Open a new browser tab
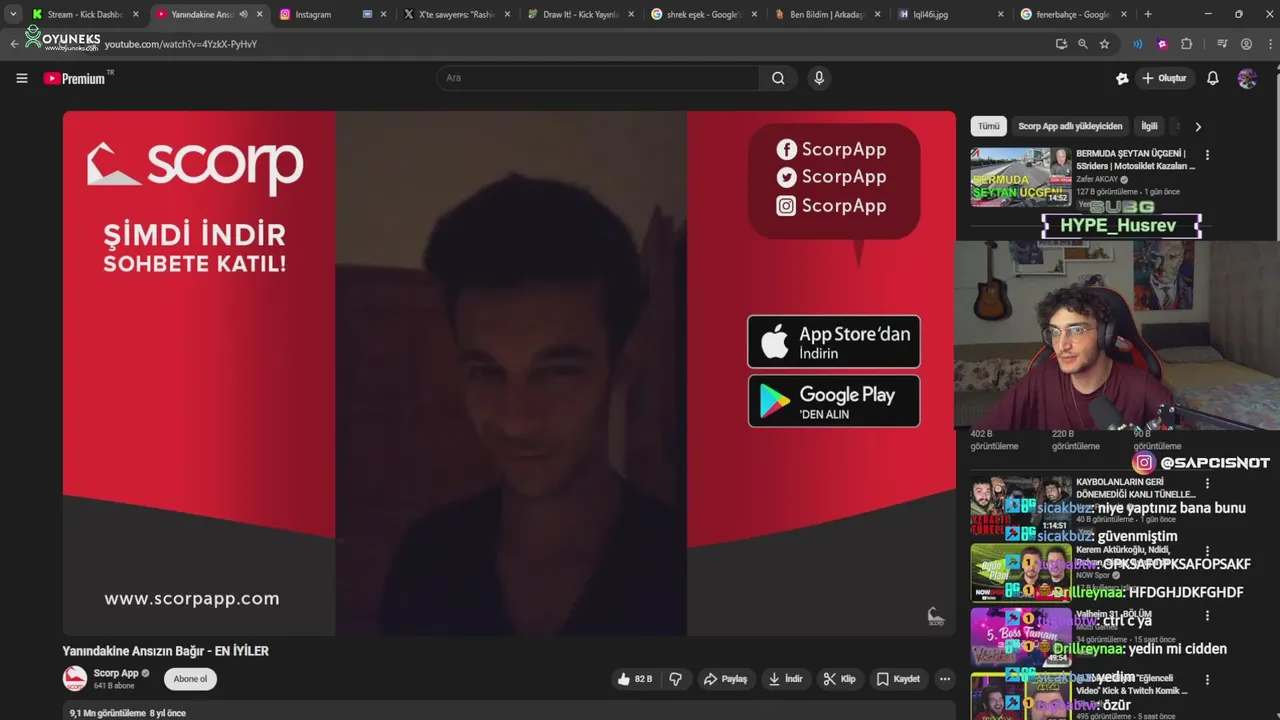1280x720 pixels. point(1147,14)
